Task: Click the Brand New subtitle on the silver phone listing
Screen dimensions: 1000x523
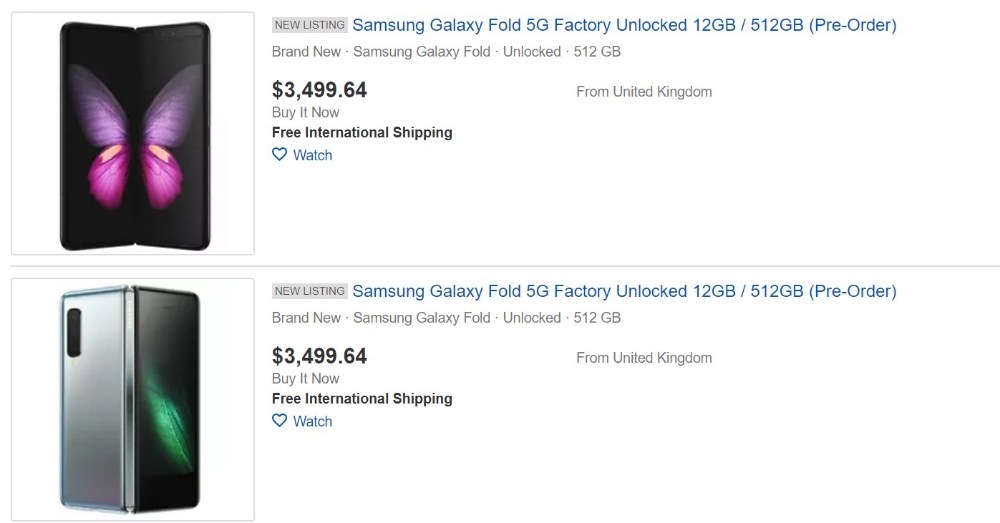Action: click(306, 317)
